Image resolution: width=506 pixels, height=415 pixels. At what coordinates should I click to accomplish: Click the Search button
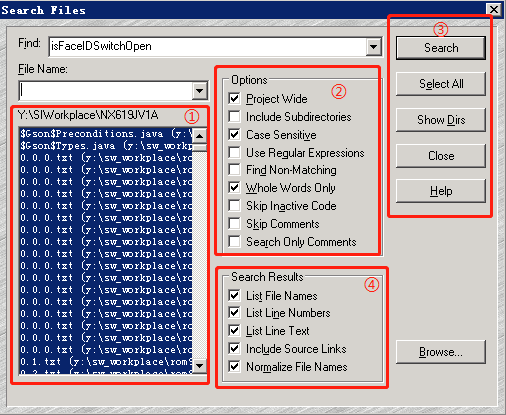click(x=441, y=48)
